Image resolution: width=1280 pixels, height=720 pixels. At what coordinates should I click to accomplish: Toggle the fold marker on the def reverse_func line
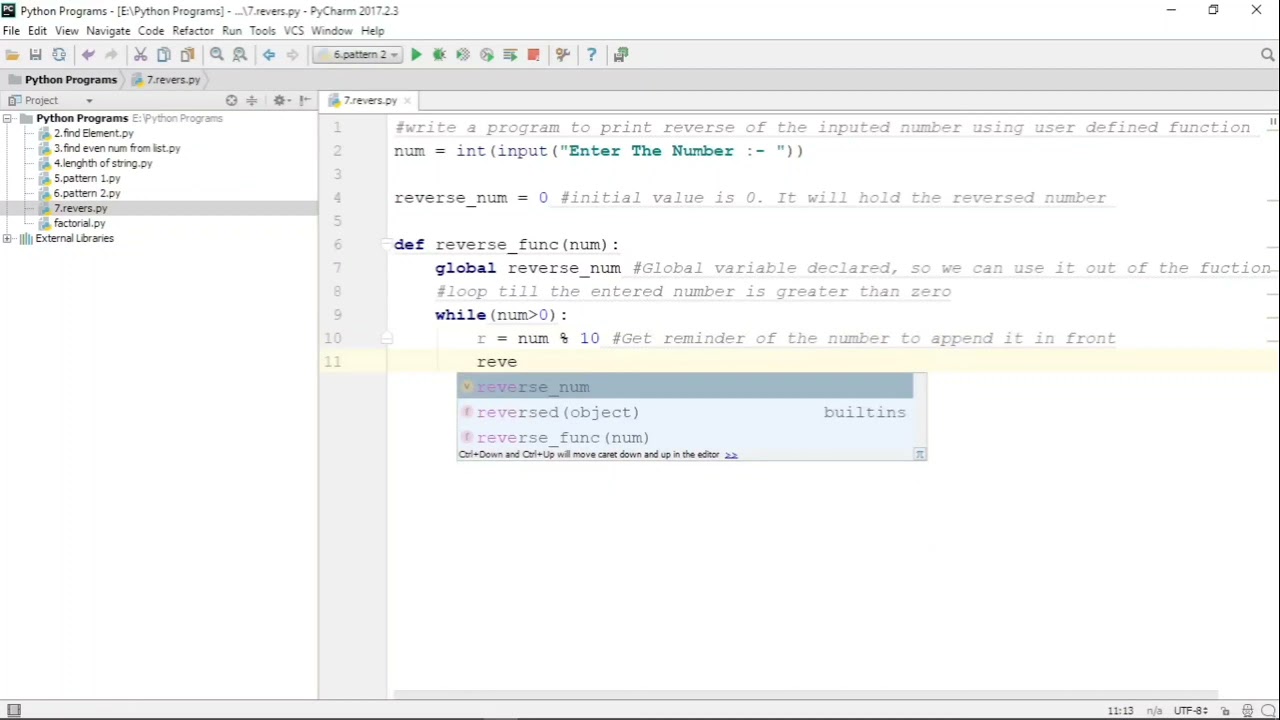coord(387,245)
